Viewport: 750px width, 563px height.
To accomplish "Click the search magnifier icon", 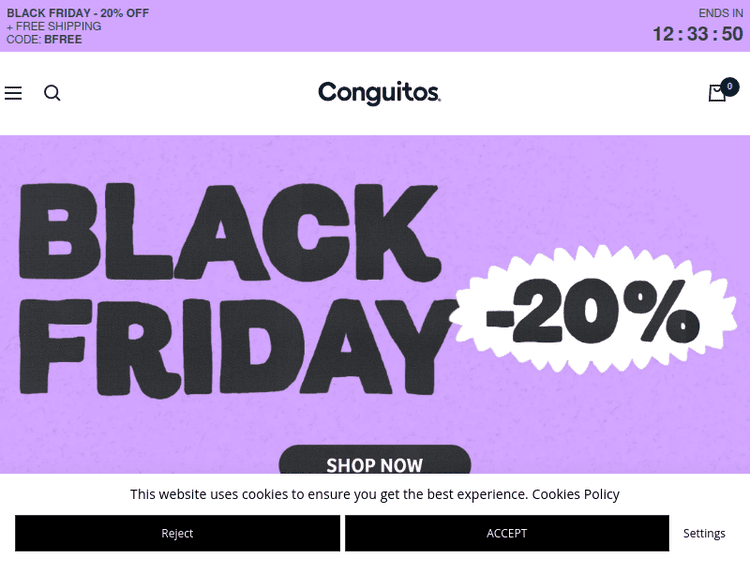I will click(52, 93).
